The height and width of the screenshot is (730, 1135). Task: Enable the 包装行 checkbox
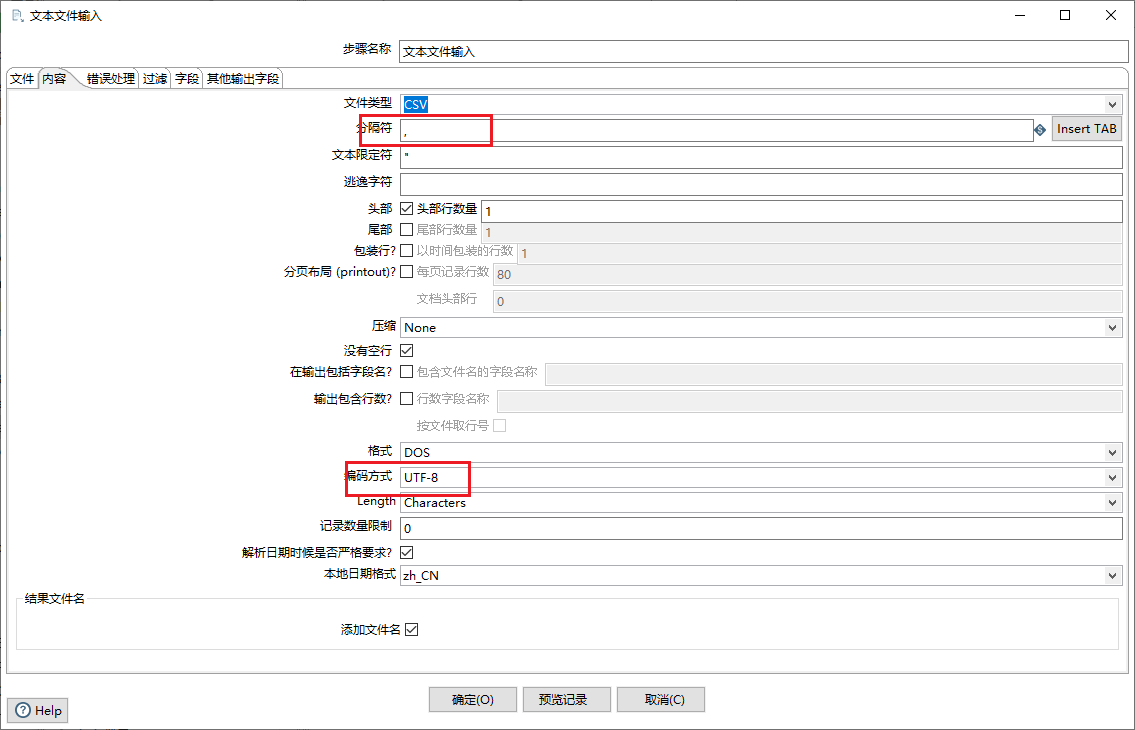(x=407, y=251)
